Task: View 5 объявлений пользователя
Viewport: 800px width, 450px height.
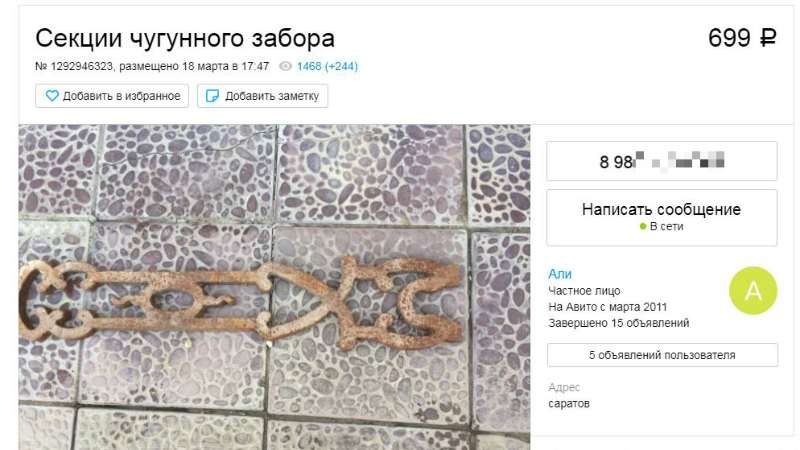Action: pyautogui.click(x=662, y=355)
